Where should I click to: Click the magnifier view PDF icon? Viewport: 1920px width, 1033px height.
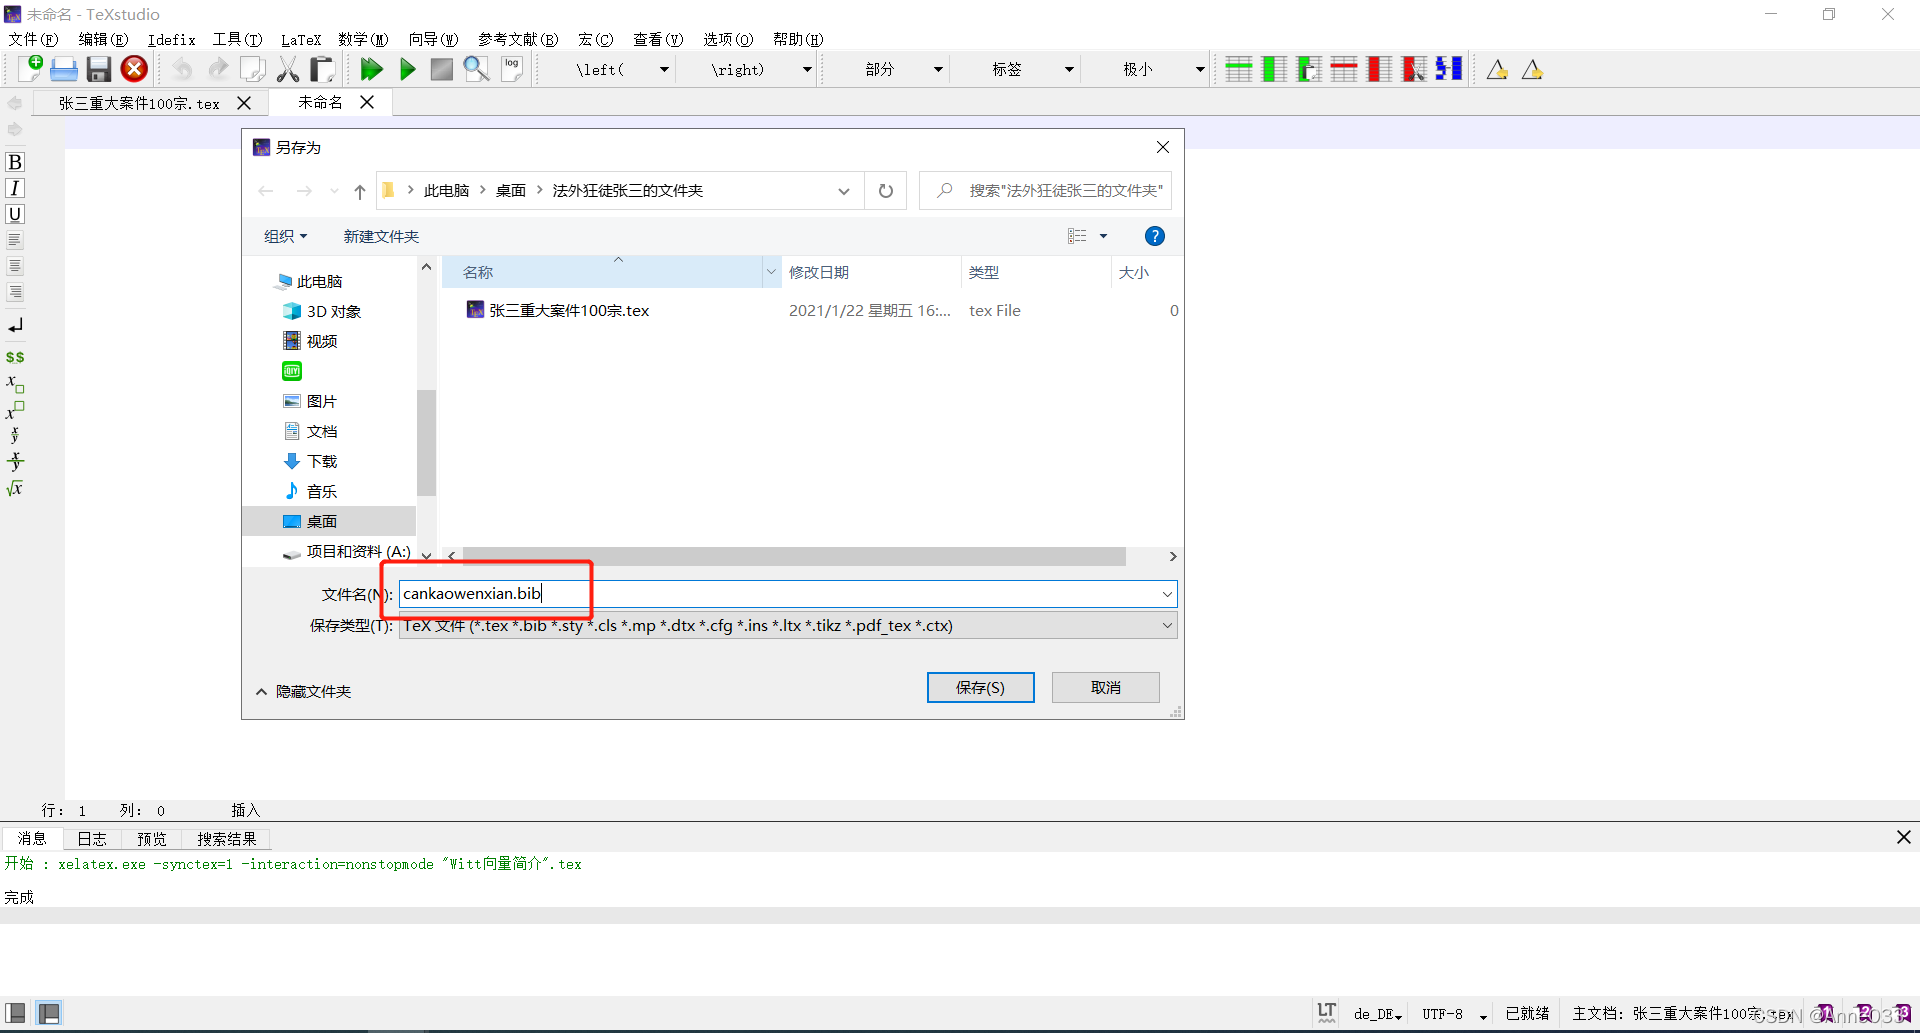pos(476,69)
